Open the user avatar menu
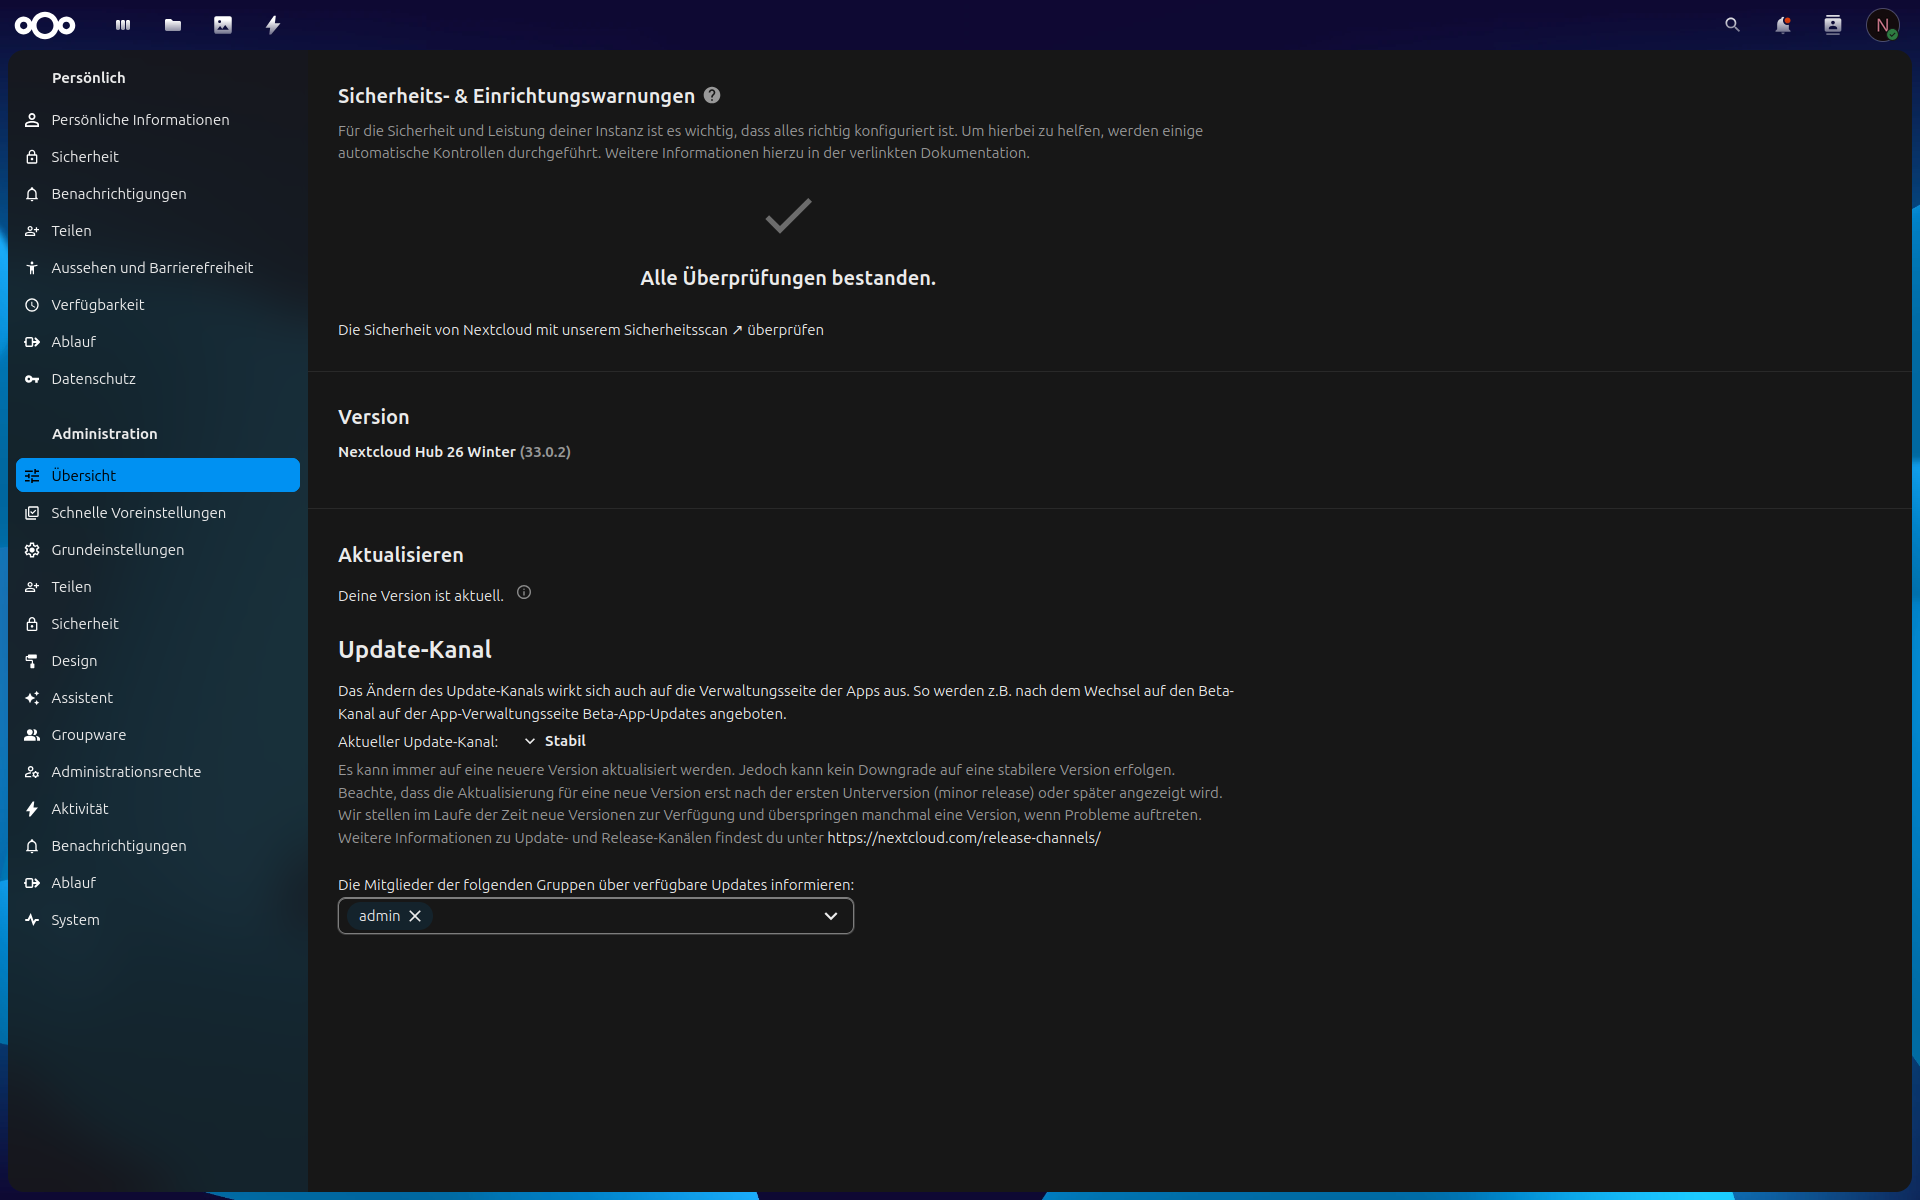Image resolution: width=1920 pixels, height=1200 pixels. (x=1882, y=25)
